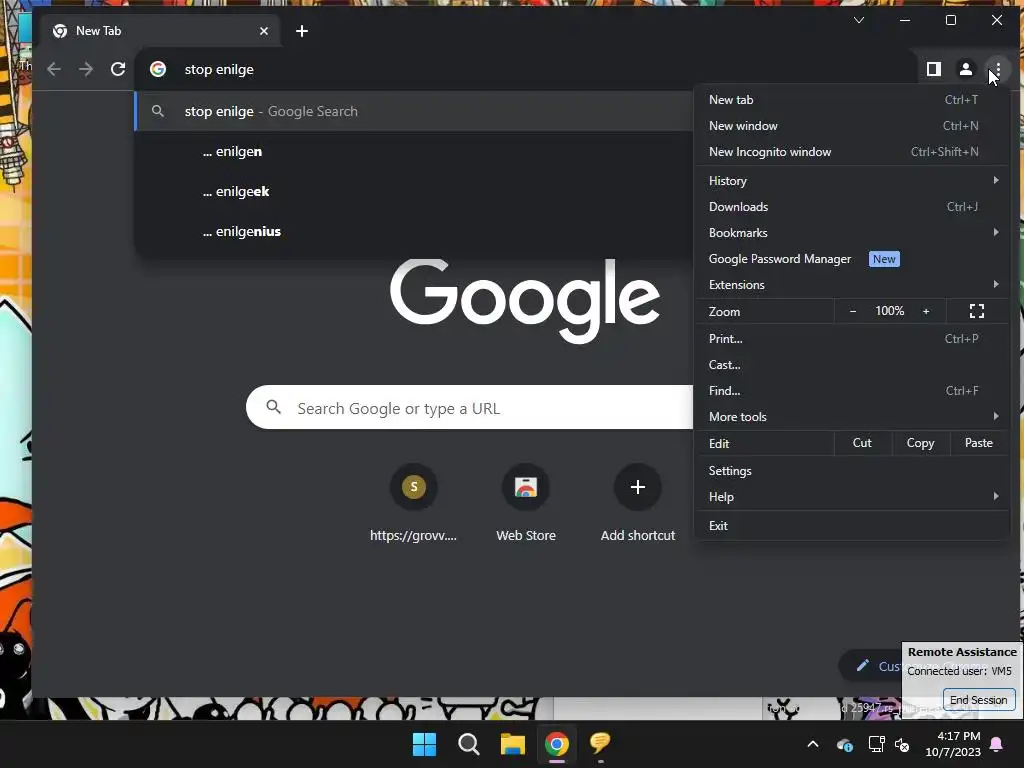Image resolution: width=1024 pixels, height=768 pixels.
Task: Open the Web Store shortcut
Action: tap(526, 503)
